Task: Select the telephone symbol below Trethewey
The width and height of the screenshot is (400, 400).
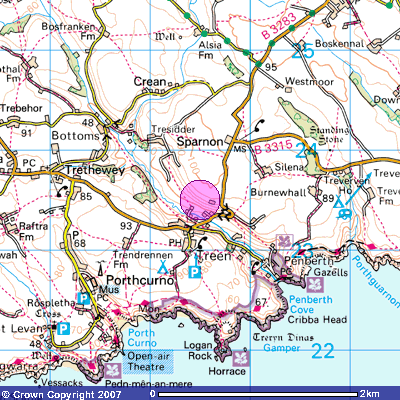Action: coord(62,191)
